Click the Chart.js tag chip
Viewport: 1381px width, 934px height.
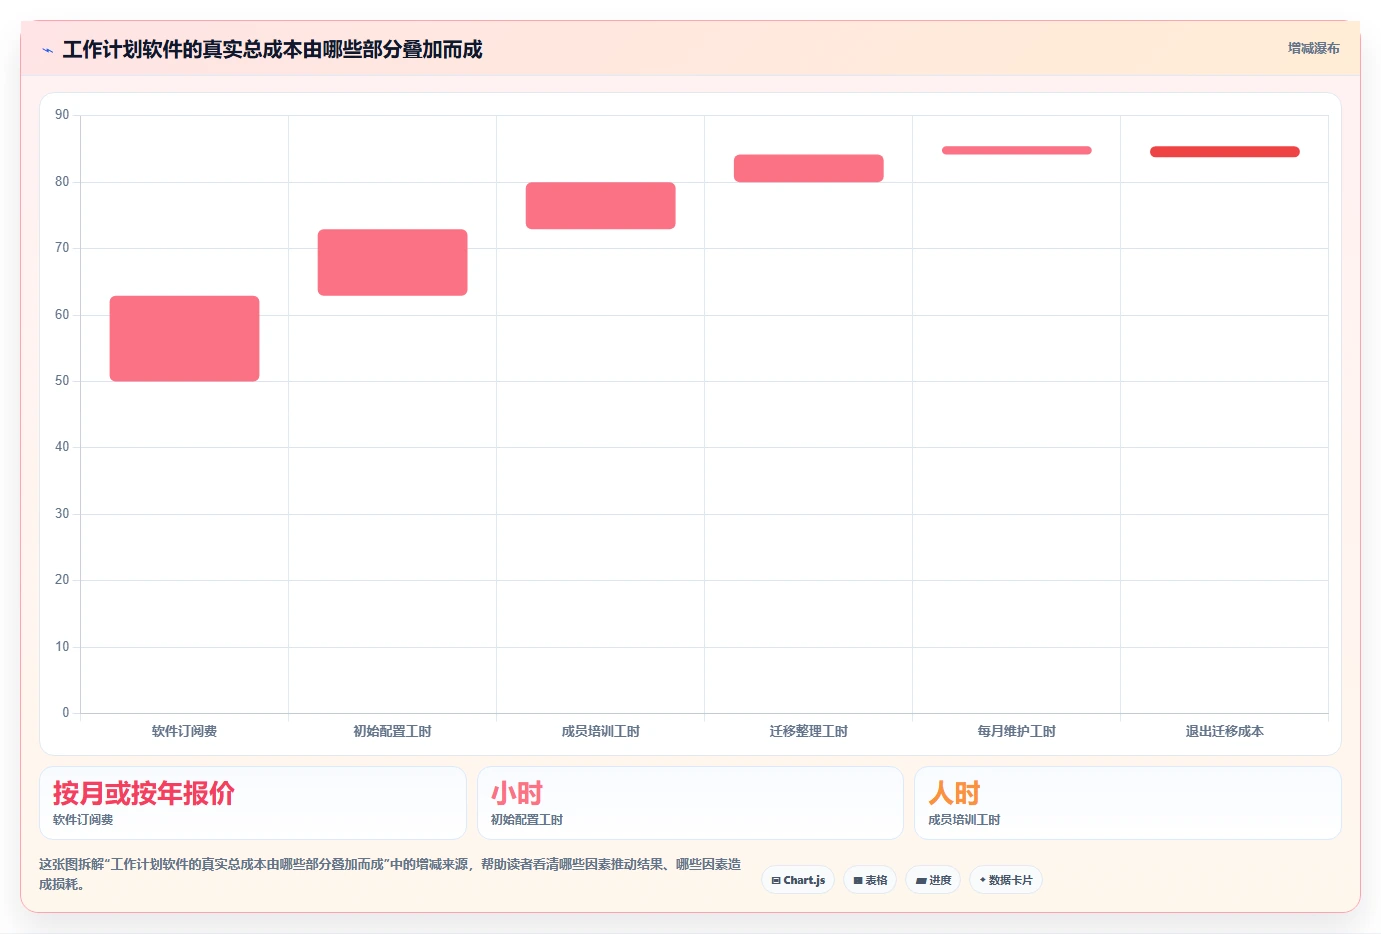click(798, 880)
